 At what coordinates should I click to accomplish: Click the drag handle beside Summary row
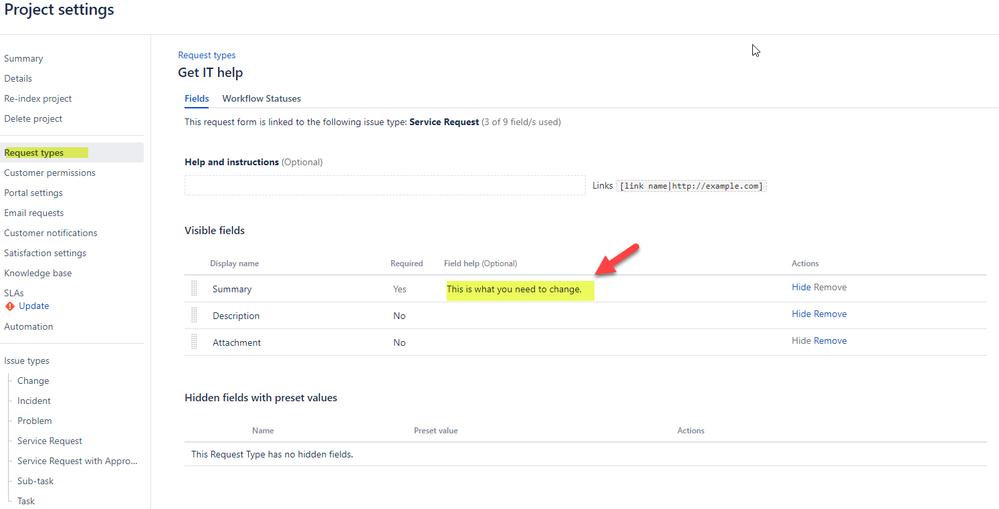click(x=194, y=289)
